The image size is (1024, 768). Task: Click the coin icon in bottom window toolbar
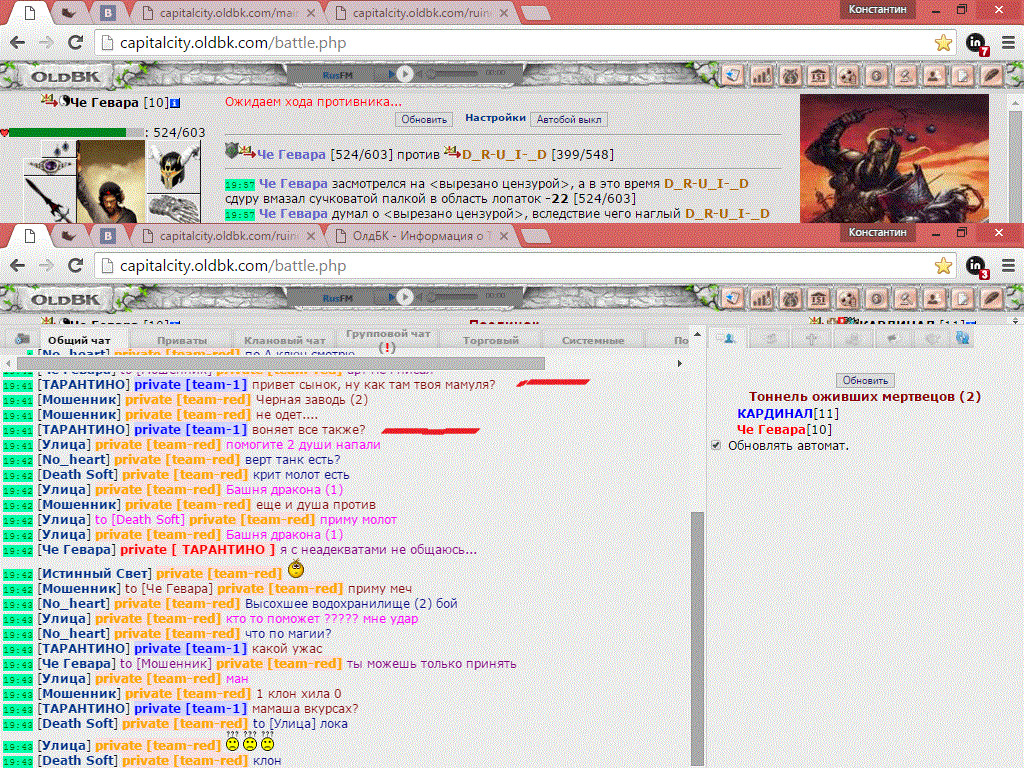click(876, 299)
